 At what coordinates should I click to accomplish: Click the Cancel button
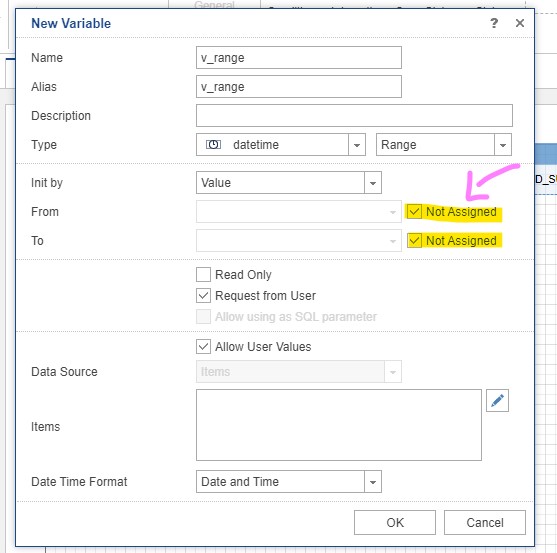[x=485, y=522]
